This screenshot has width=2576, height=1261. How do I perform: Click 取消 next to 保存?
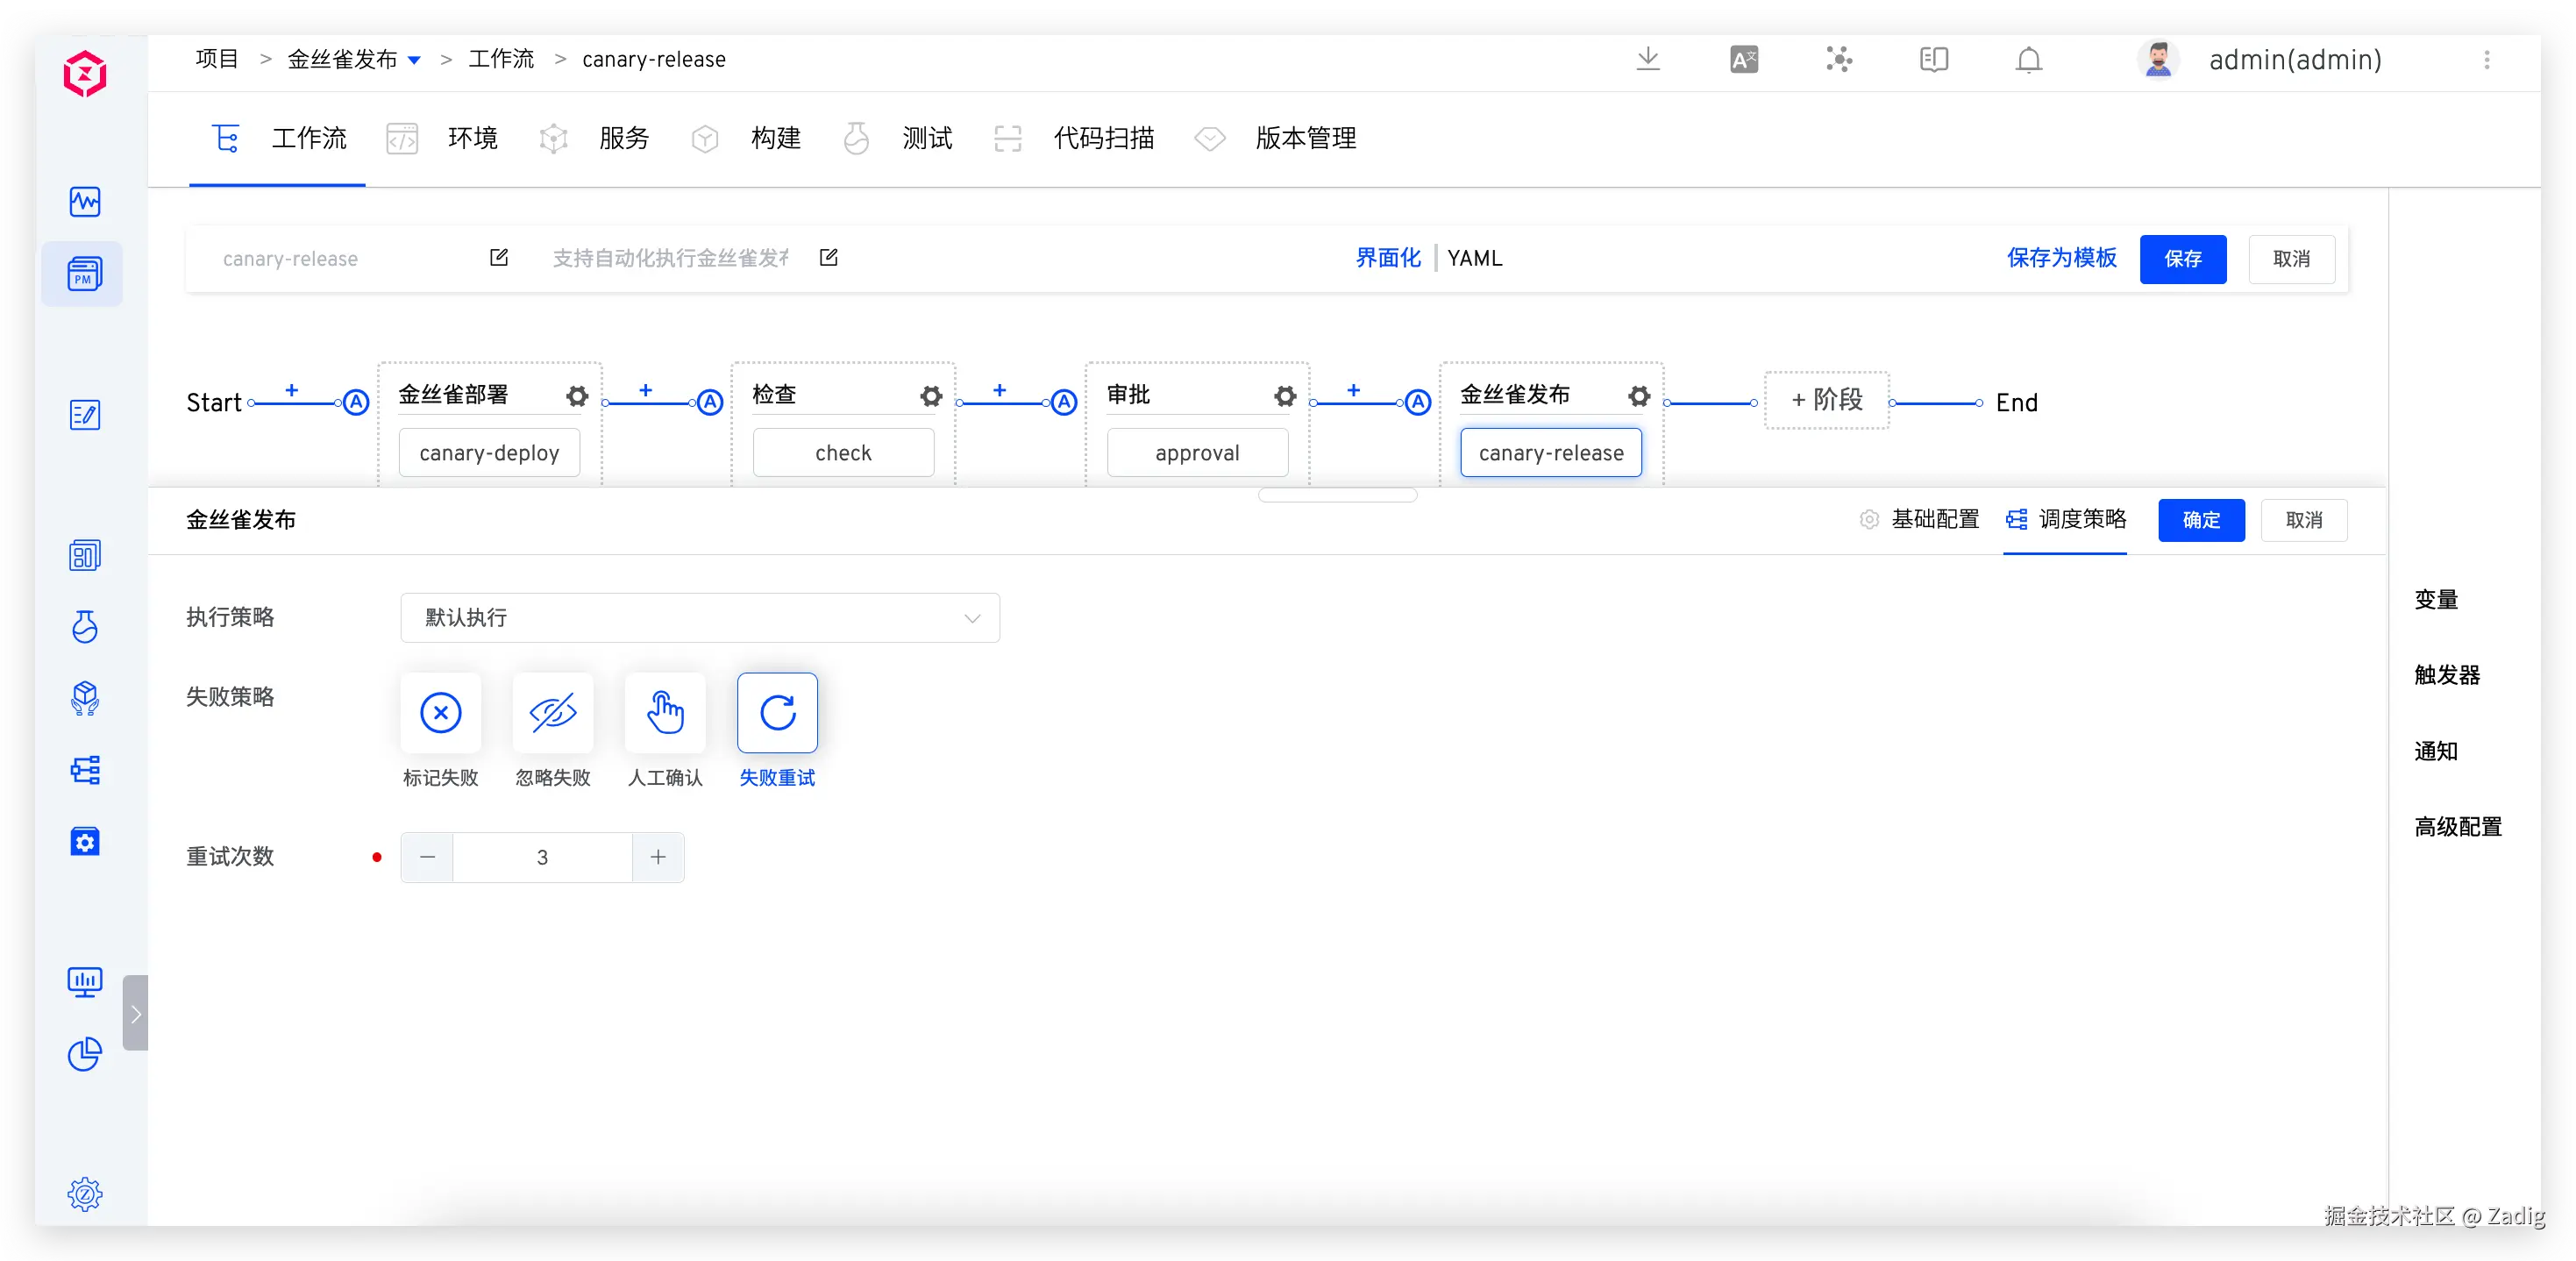tap(2292, 259)
